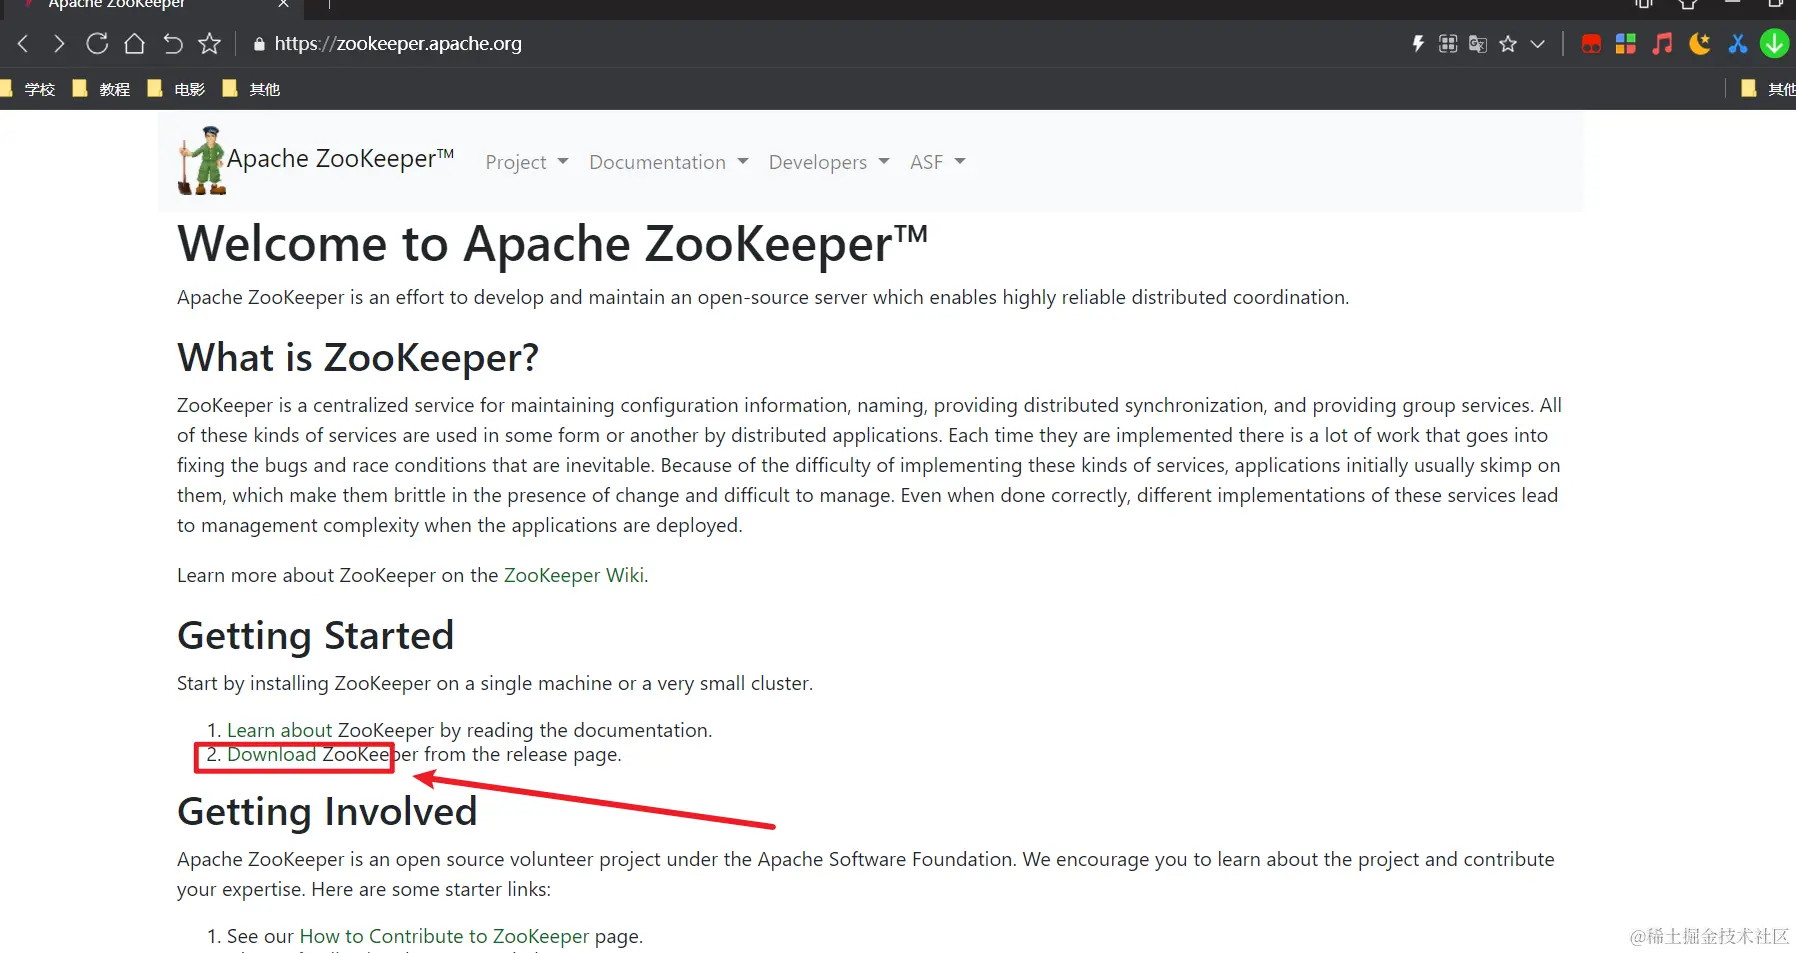Open the 电影 bookmark folder
Image resolution: width=1796 pixels, height=953 pixels.
click(177, 89)
